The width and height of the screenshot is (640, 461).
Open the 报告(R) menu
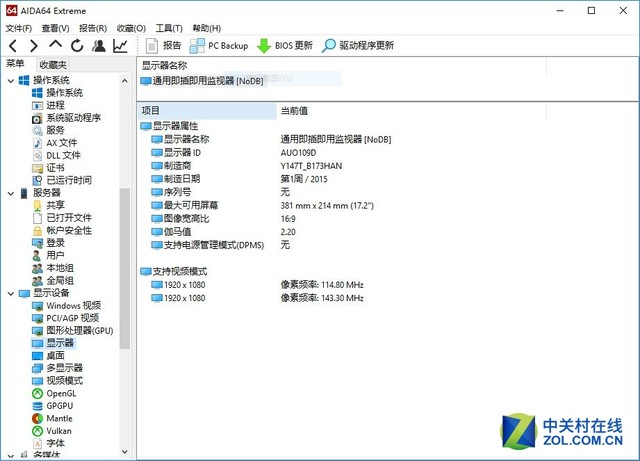click(93, 28)
